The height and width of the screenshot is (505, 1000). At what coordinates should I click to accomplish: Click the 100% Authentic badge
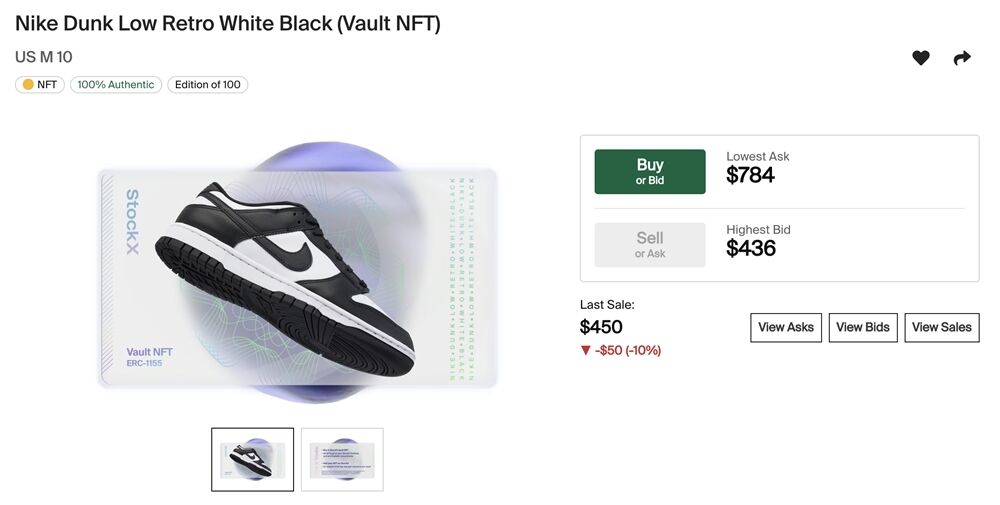coord(116,85)
